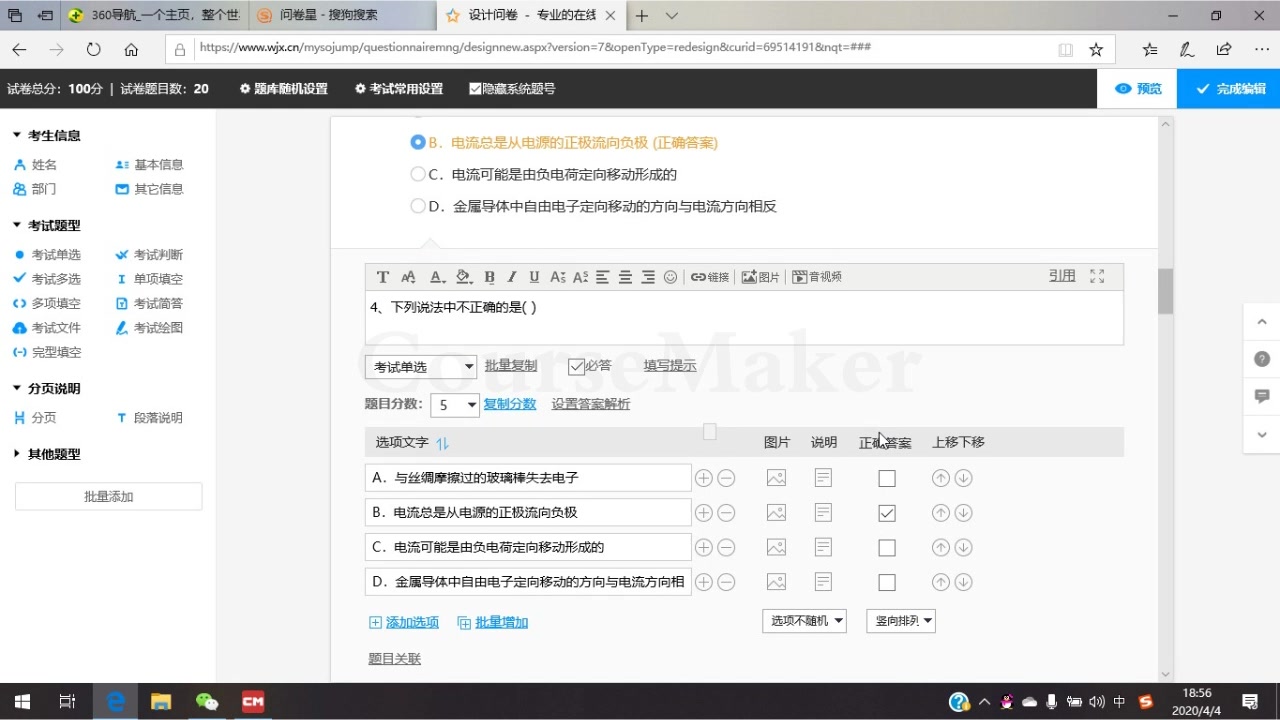
Task: Align text left in editor
Action: click(603, 277)
